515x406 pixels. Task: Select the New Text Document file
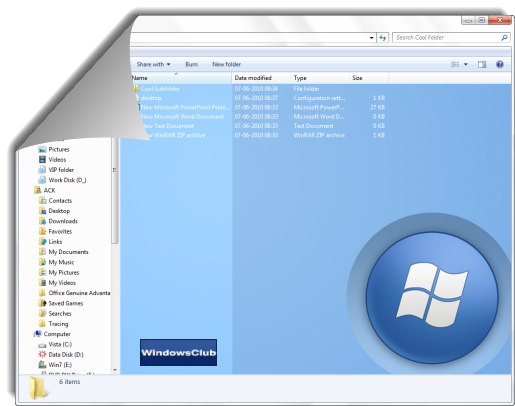(x=168, y=126)
